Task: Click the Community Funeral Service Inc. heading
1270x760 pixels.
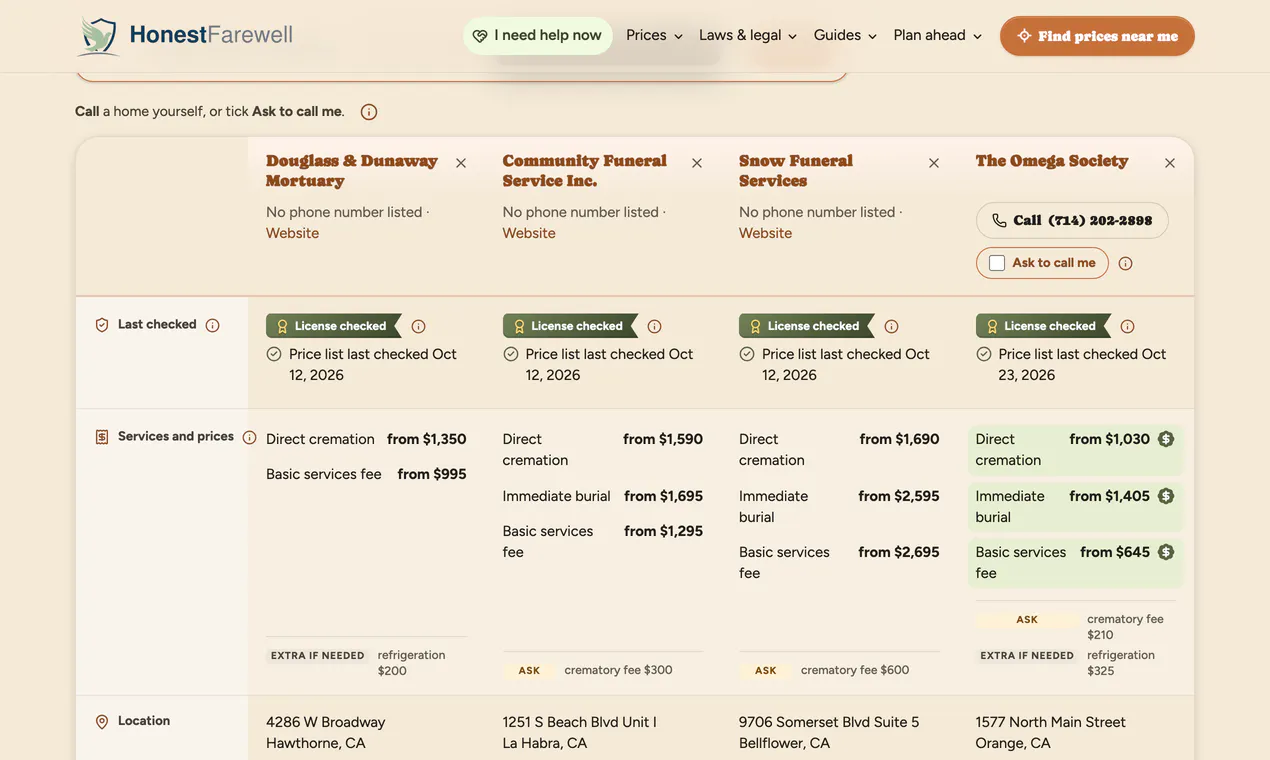Action: tap(584, 171)
